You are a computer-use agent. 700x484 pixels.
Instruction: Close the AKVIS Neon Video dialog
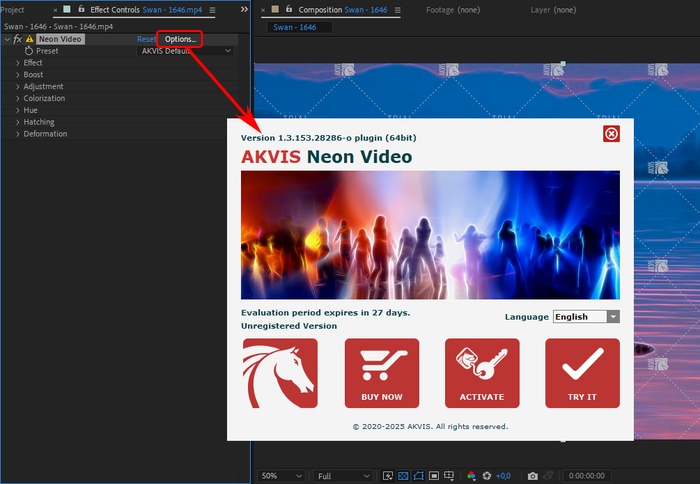coord(611,134)
